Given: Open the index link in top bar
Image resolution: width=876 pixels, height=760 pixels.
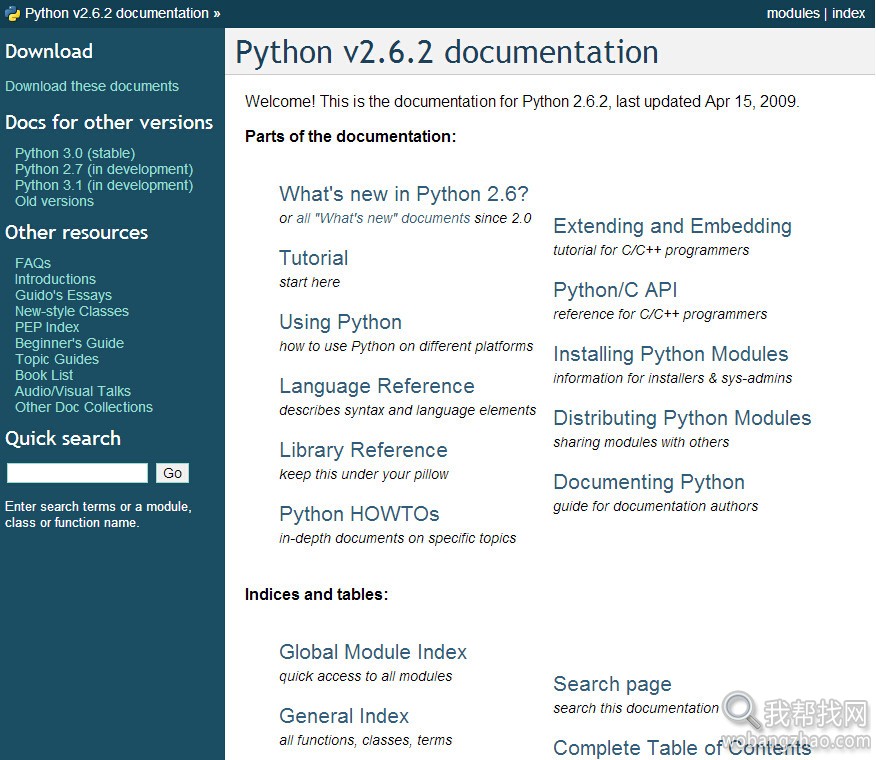Looking at the screenshot, I should (848, 13).
